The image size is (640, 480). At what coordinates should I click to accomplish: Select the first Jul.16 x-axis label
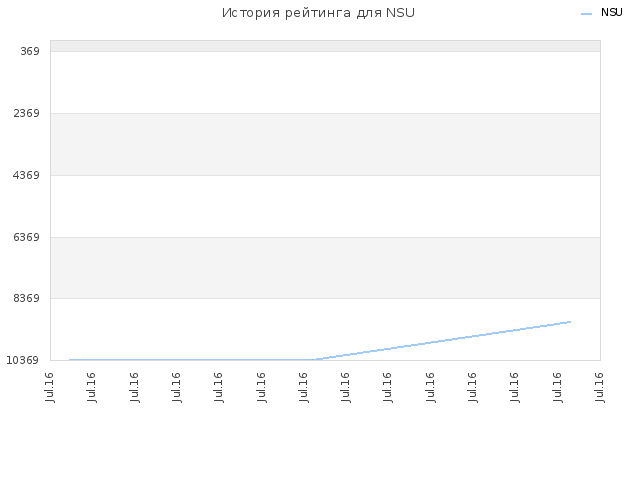click(50, 387)
